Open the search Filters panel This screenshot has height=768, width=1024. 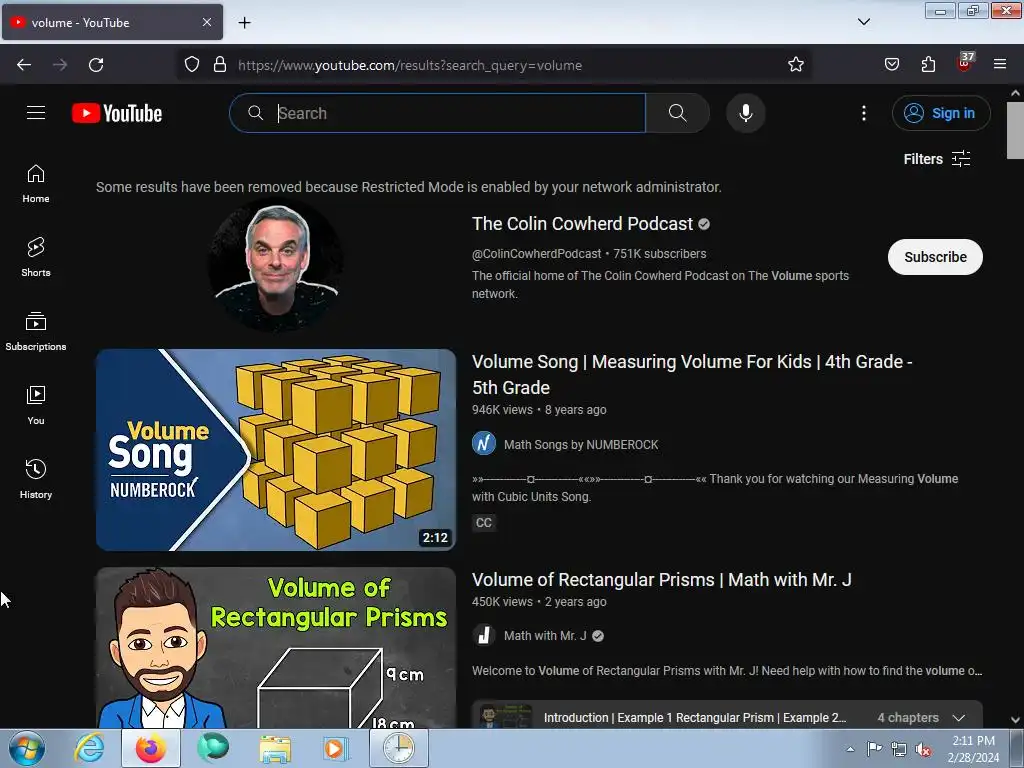[x=936, y=159]
